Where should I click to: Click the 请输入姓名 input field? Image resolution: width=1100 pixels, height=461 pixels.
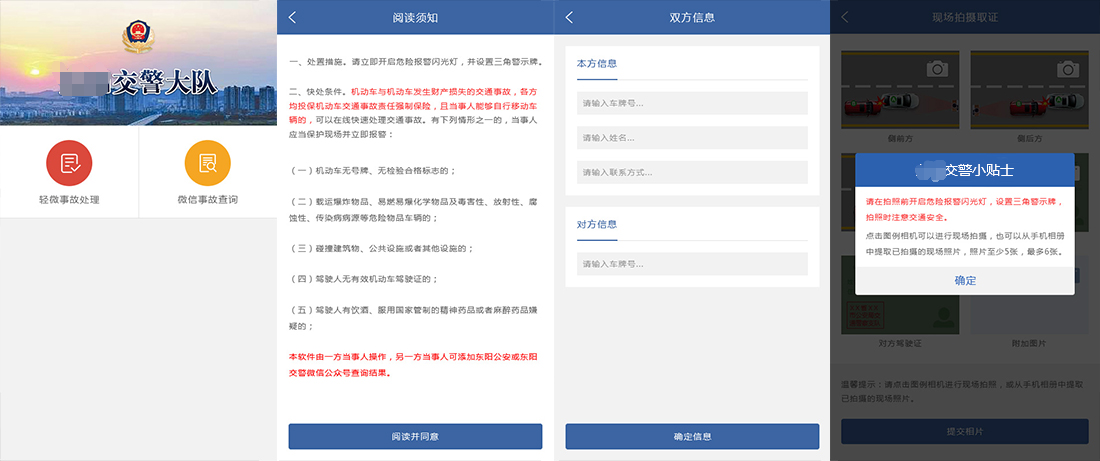tap(692, 138)
